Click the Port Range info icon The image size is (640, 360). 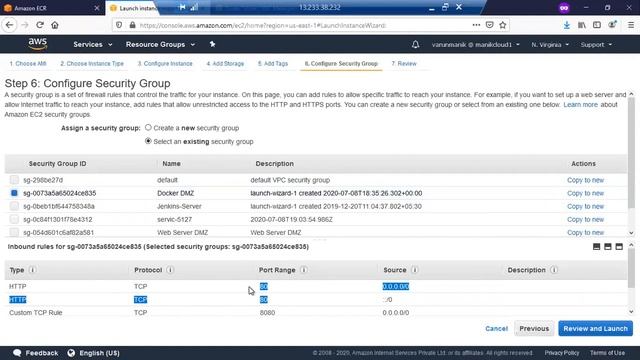(304, 270)
